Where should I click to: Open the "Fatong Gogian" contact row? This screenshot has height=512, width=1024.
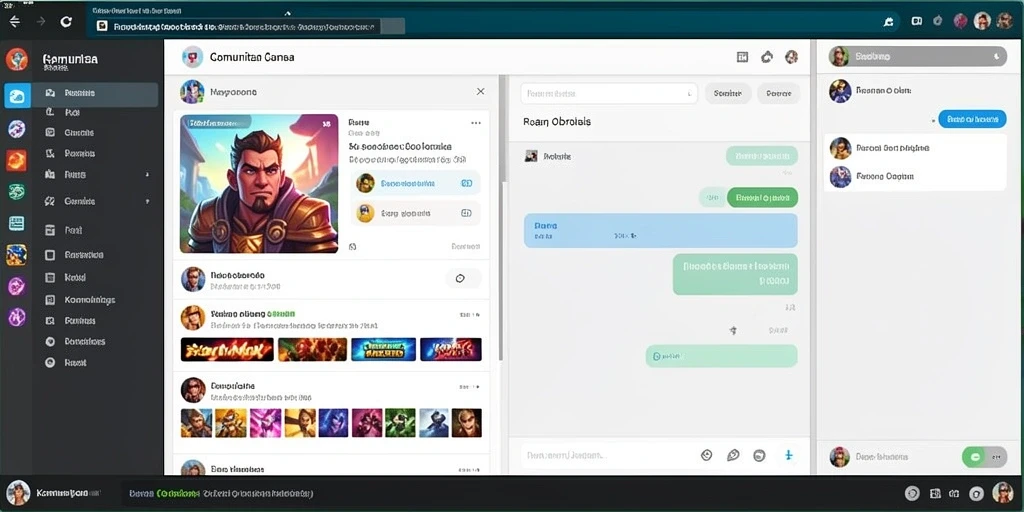click(x=915, y=176)
